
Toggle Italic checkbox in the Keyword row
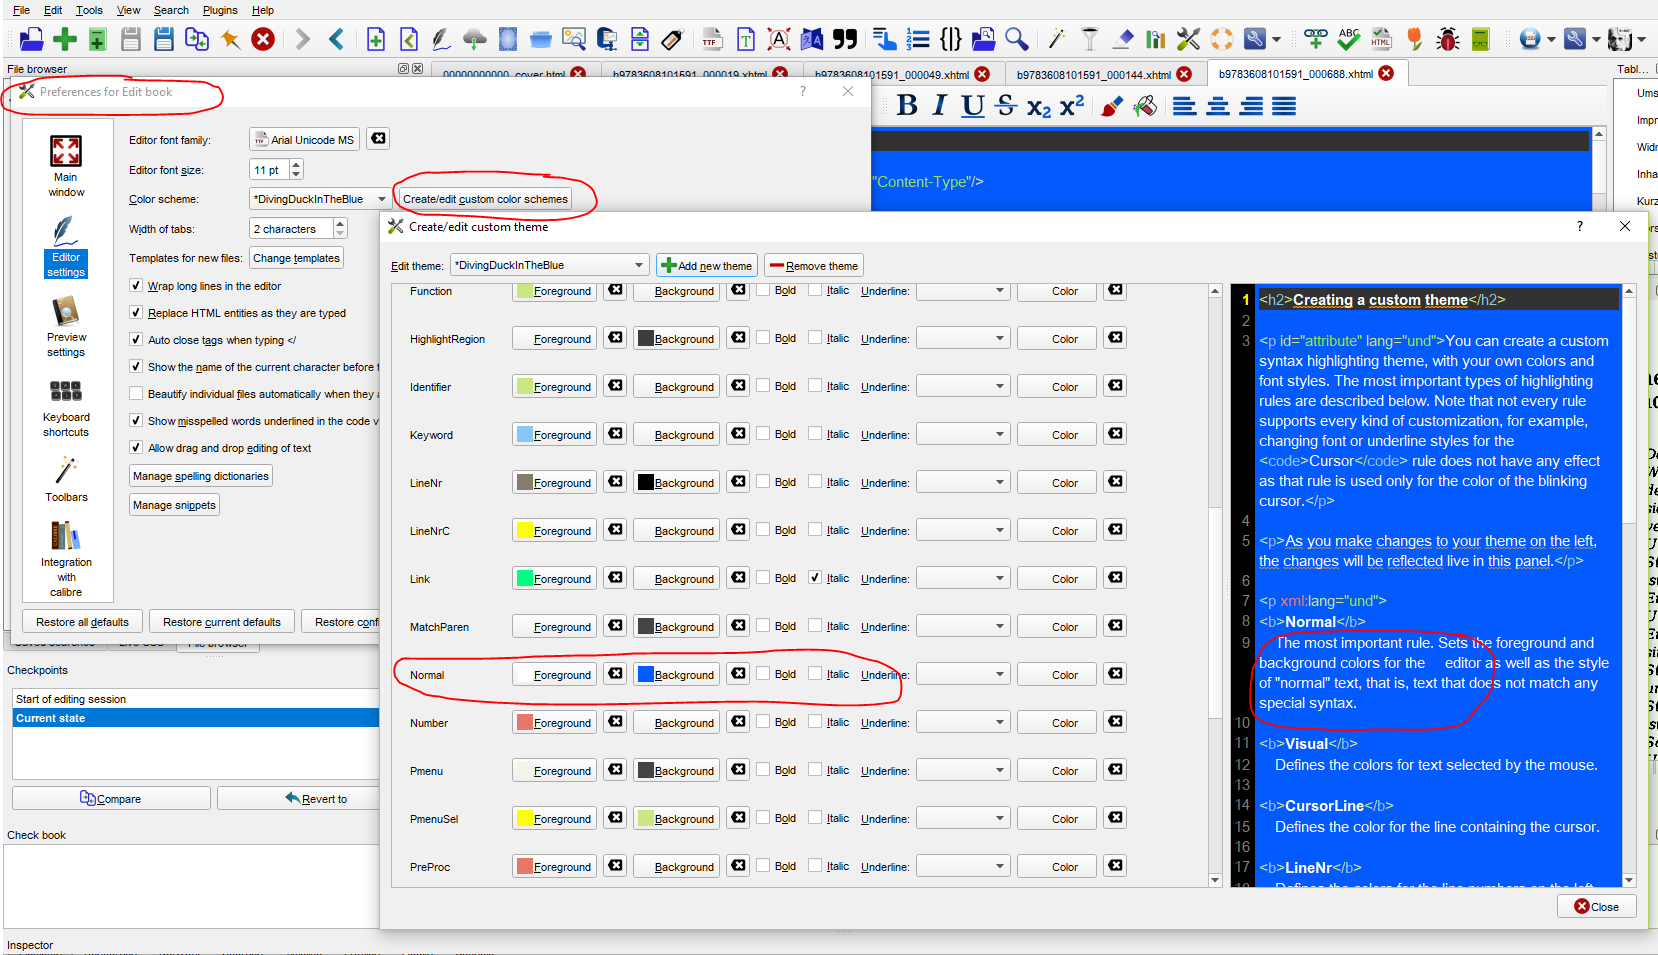click(x=815, y=434)
